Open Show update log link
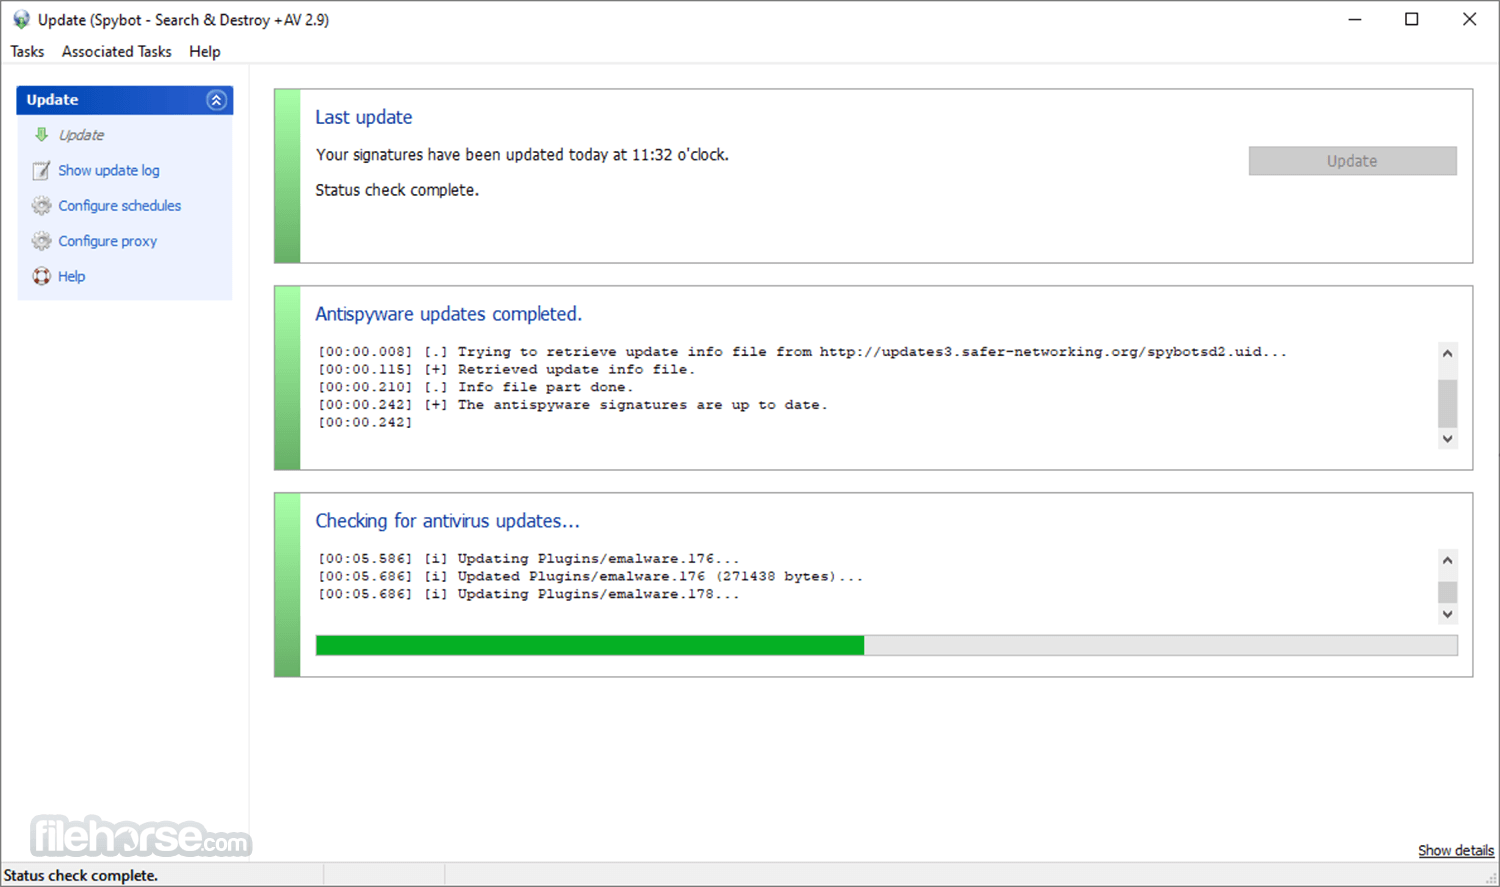1500x887 pixels. 109,171
